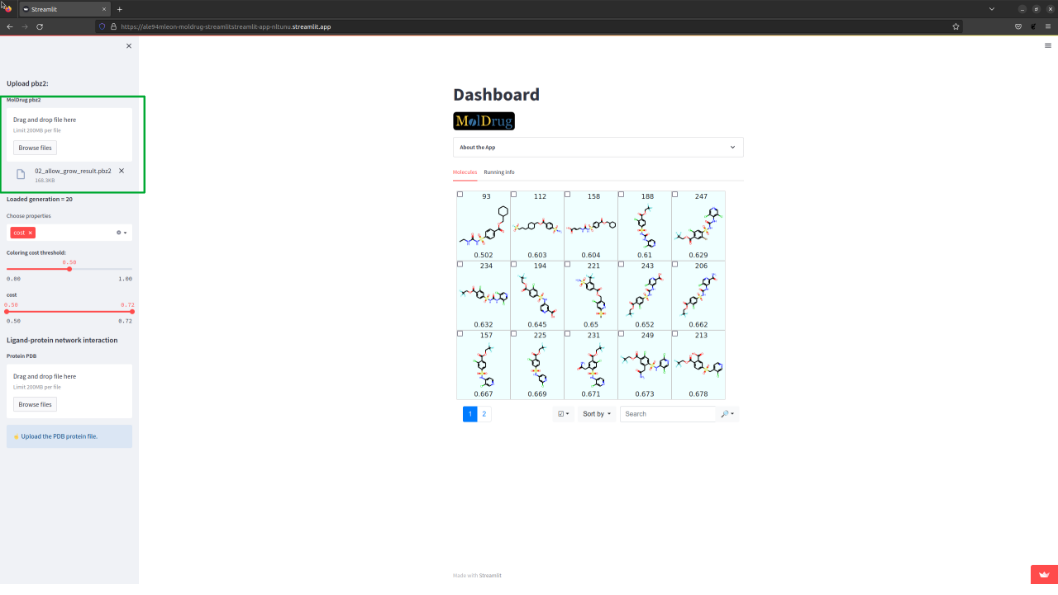This screenshot has height=595, width=1058.
Task: Switch to the Running info tab
Action: pos(499,172)
